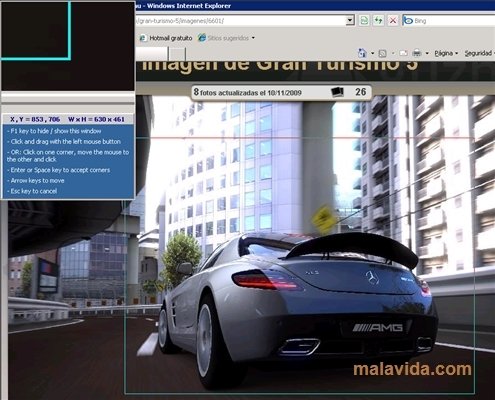
Task: Click the '8 fotos actualizadas el 10/11/2009' text
Action: pos(248,92)
